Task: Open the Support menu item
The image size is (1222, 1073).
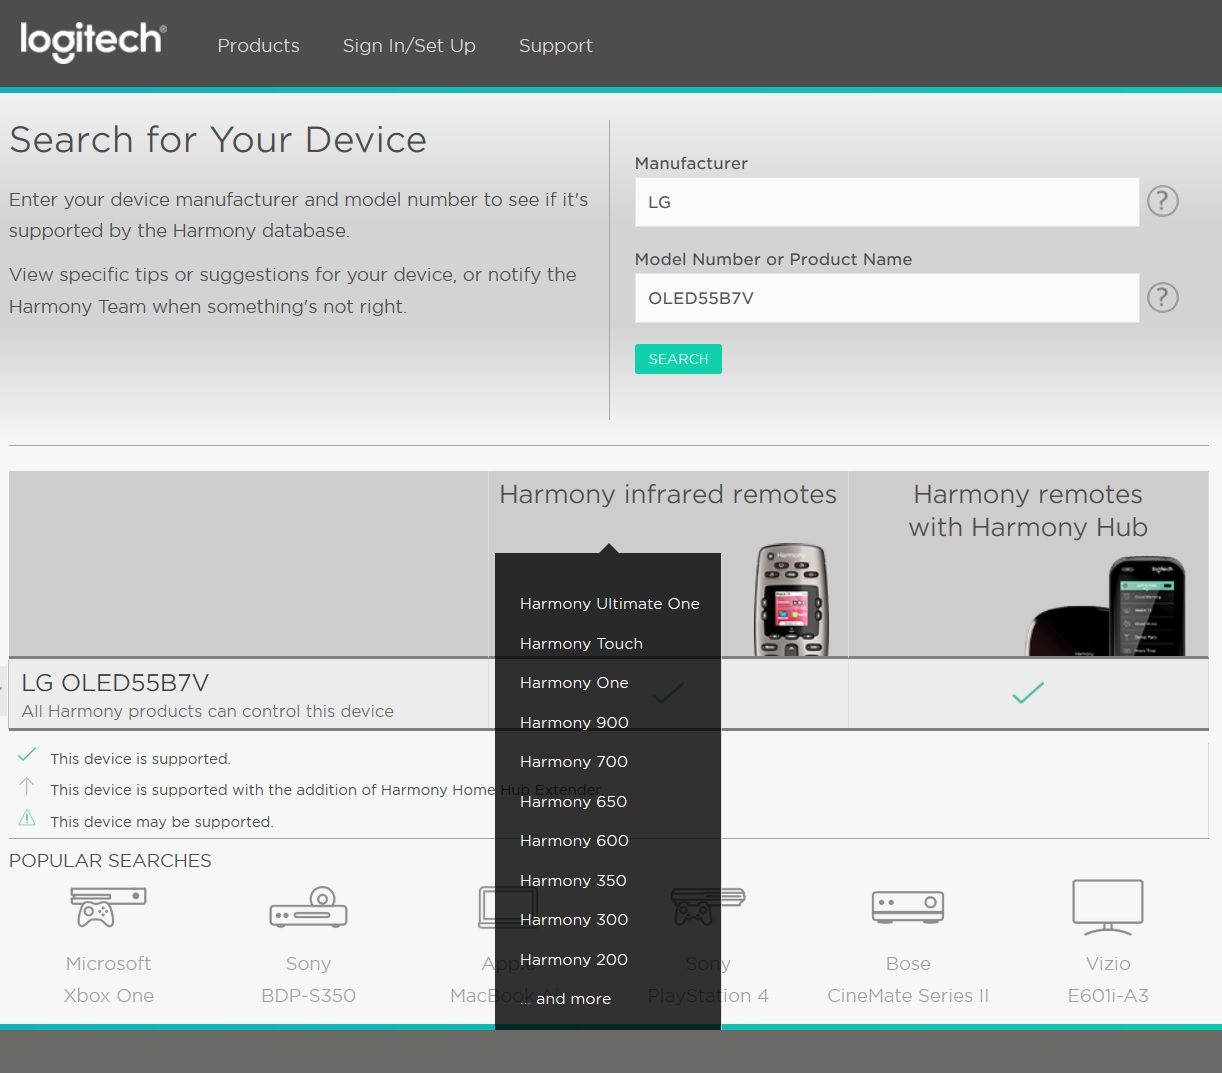Action: click(555, 46)
